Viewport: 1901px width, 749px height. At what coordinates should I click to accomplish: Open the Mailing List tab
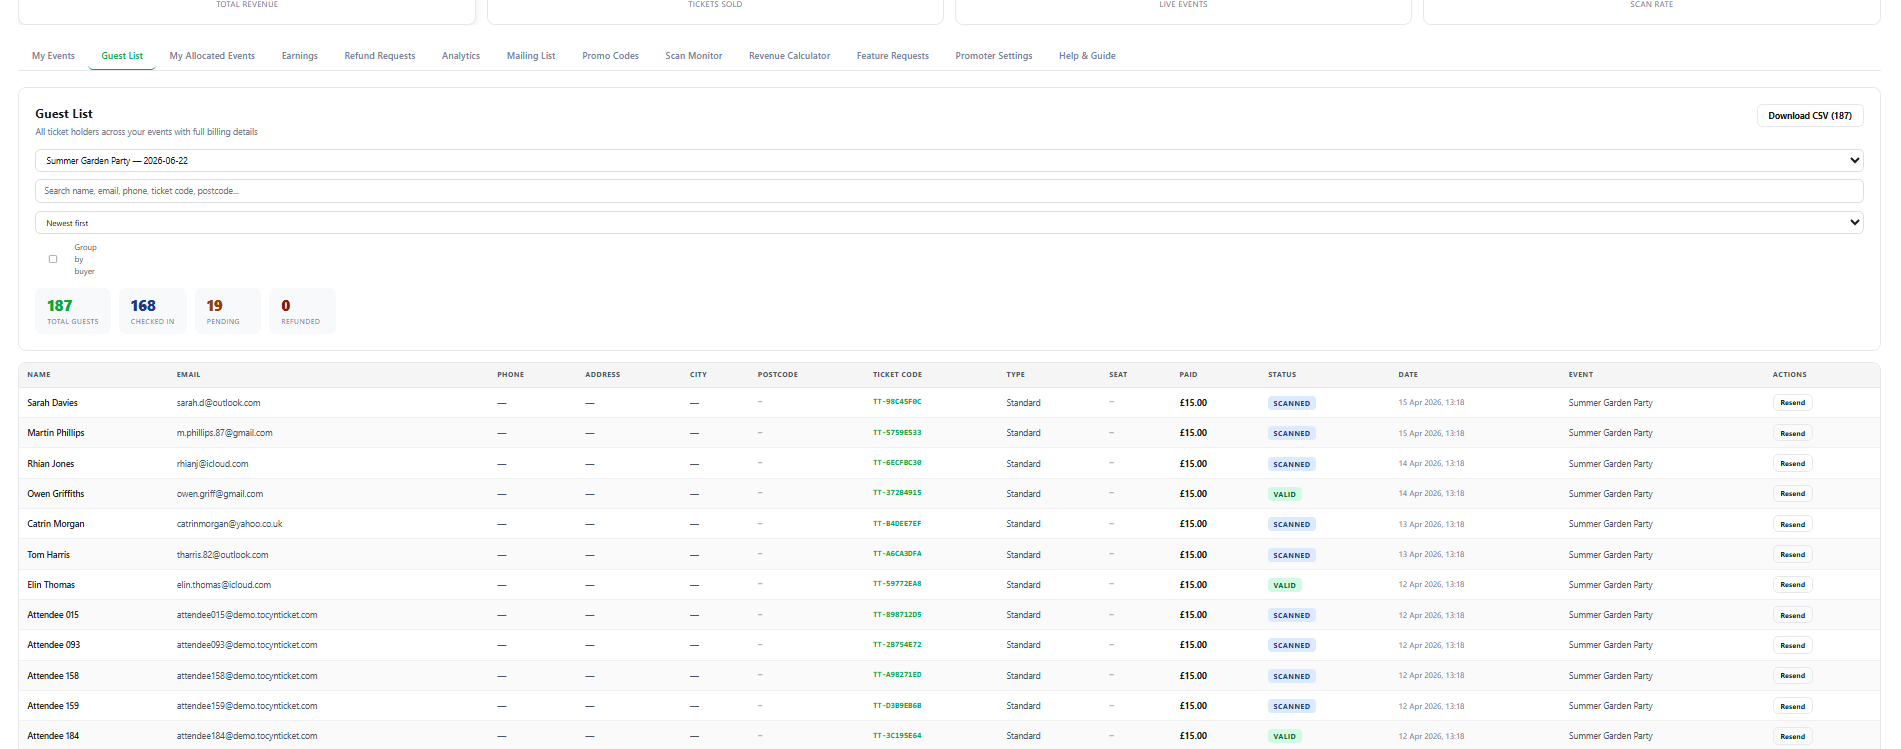531,56
